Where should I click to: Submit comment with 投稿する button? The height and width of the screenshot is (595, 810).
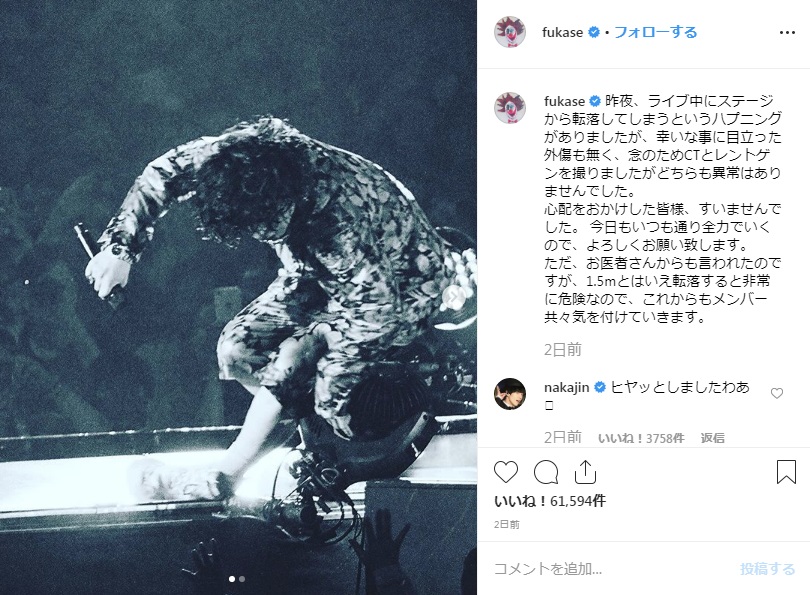coord(767,569)
